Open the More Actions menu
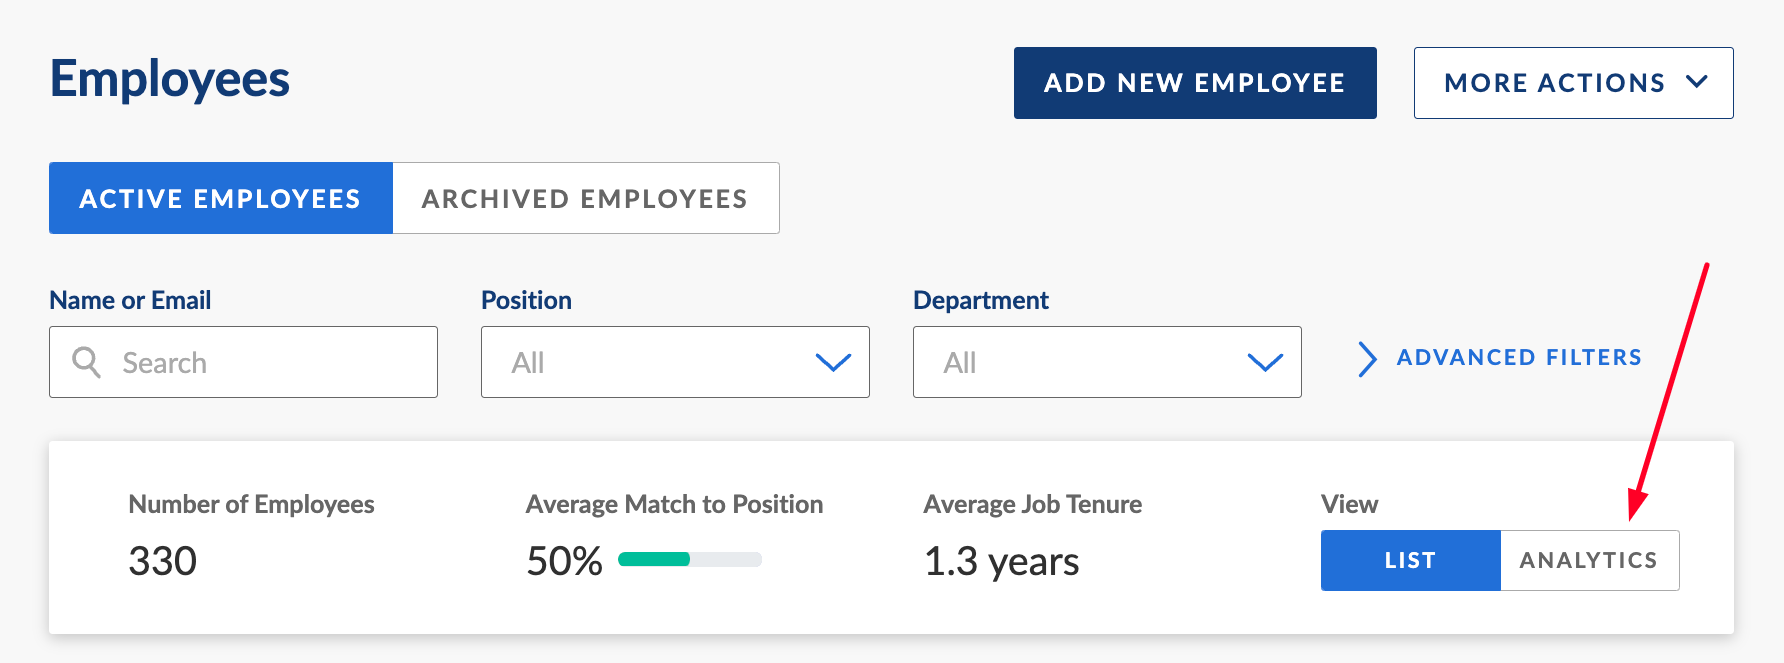Viewport: 1784px width, 663px height. [x=1573, y=83]
